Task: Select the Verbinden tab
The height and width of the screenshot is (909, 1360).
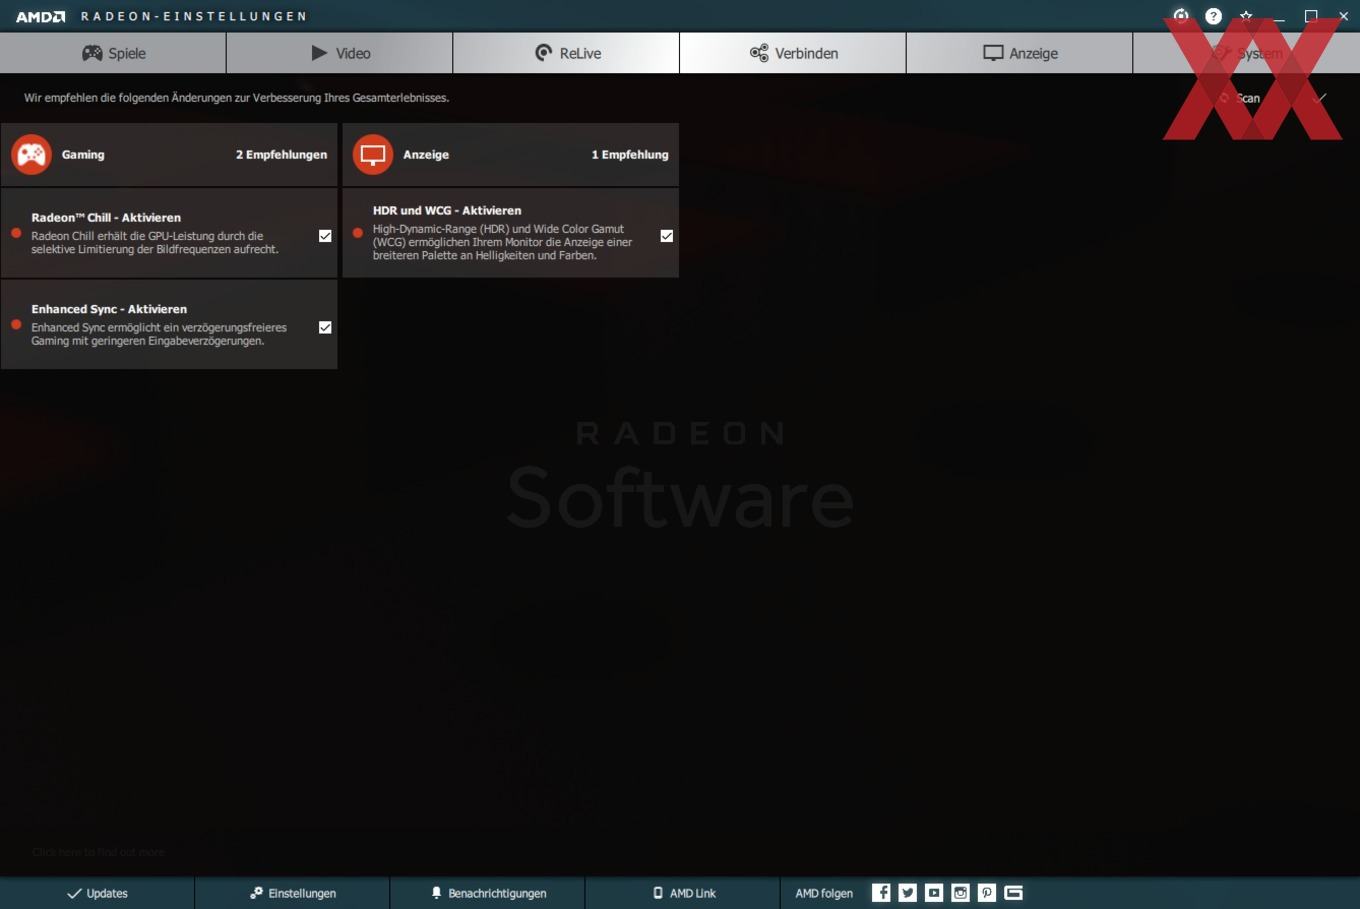Action: pyautogui.click(x=793, y=53)
